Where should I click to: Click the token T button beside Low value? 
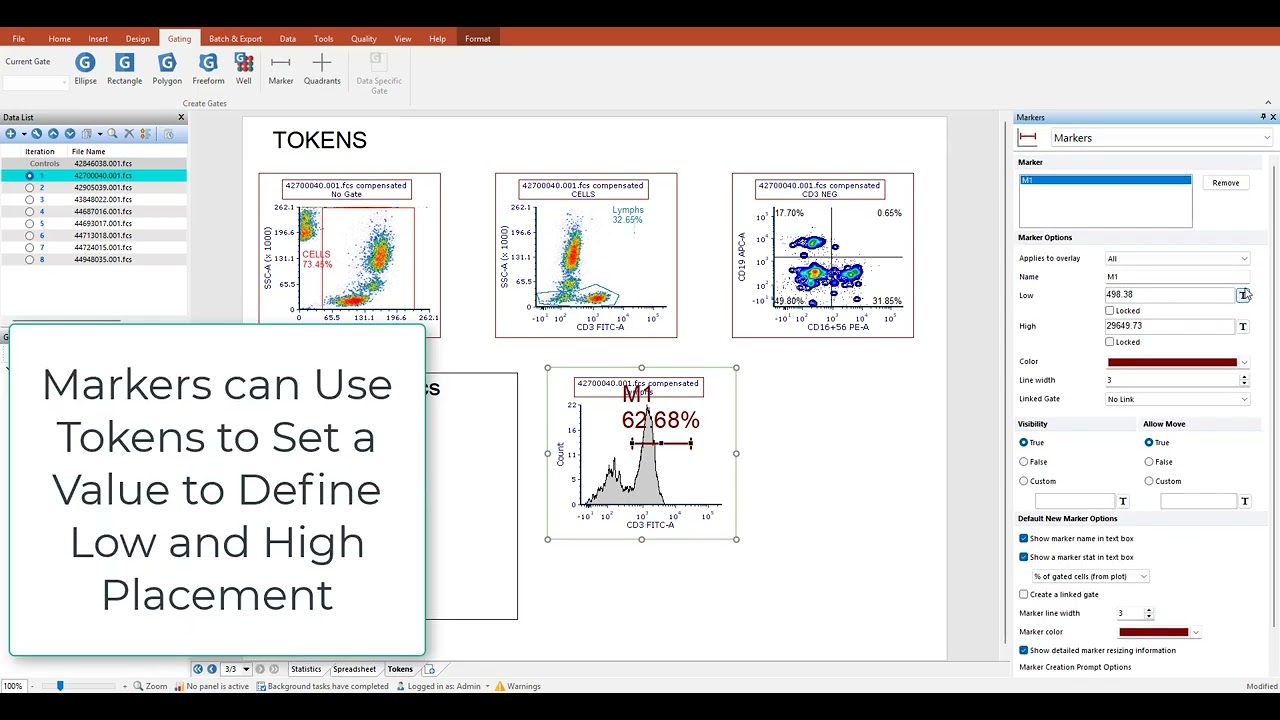[1243, 295]
